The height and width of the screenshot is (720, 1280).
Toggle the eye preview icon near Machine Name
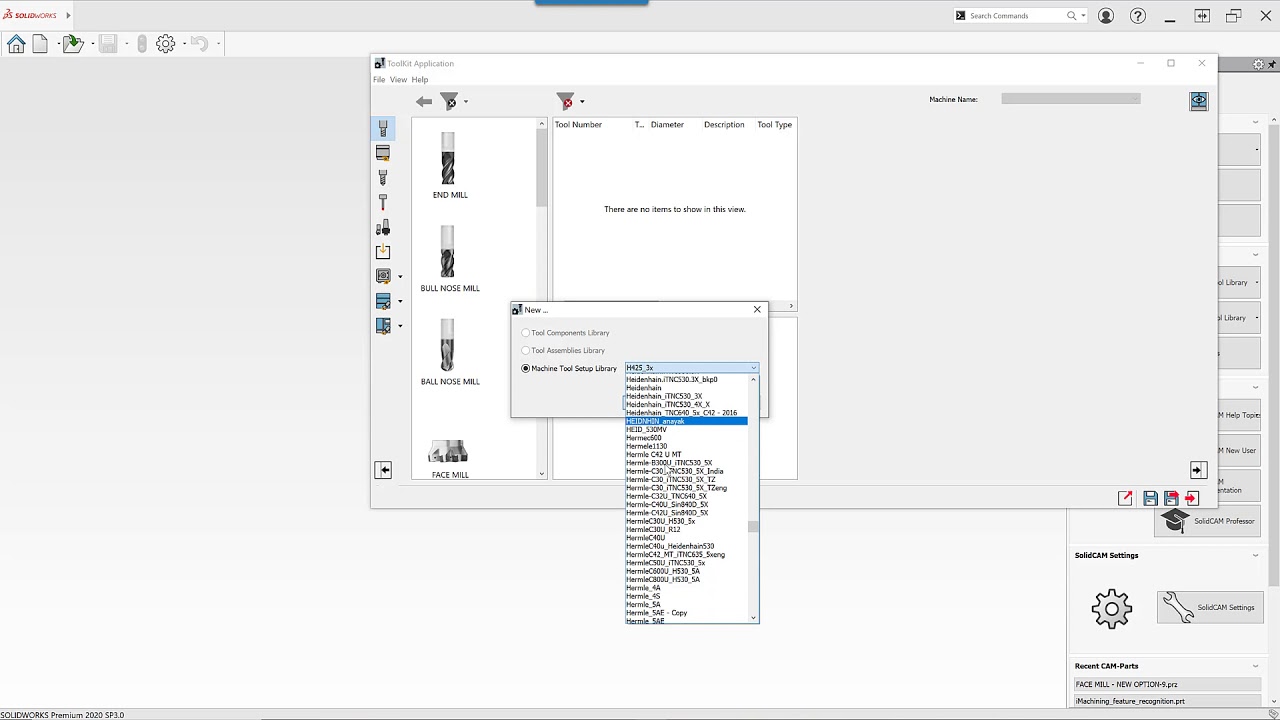pos(1199,101)
